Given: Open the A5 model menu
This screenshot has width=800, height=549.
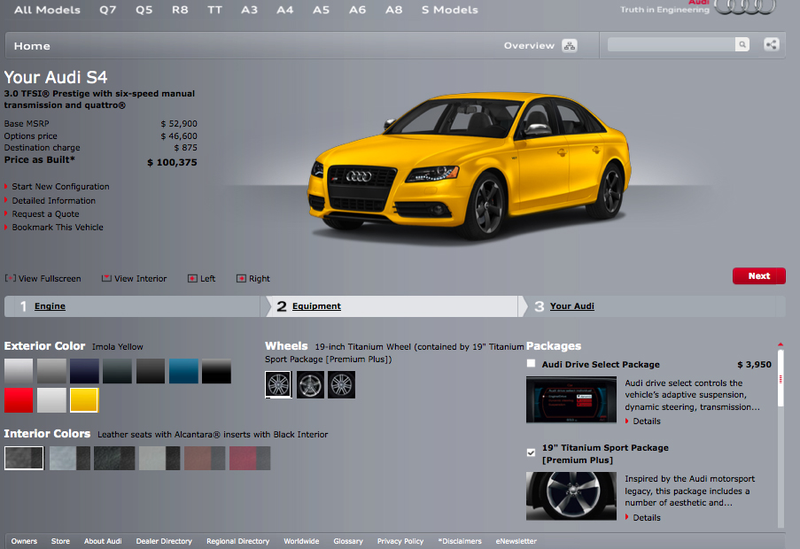Looking at the screenshot, I should (x=321, y=10).
